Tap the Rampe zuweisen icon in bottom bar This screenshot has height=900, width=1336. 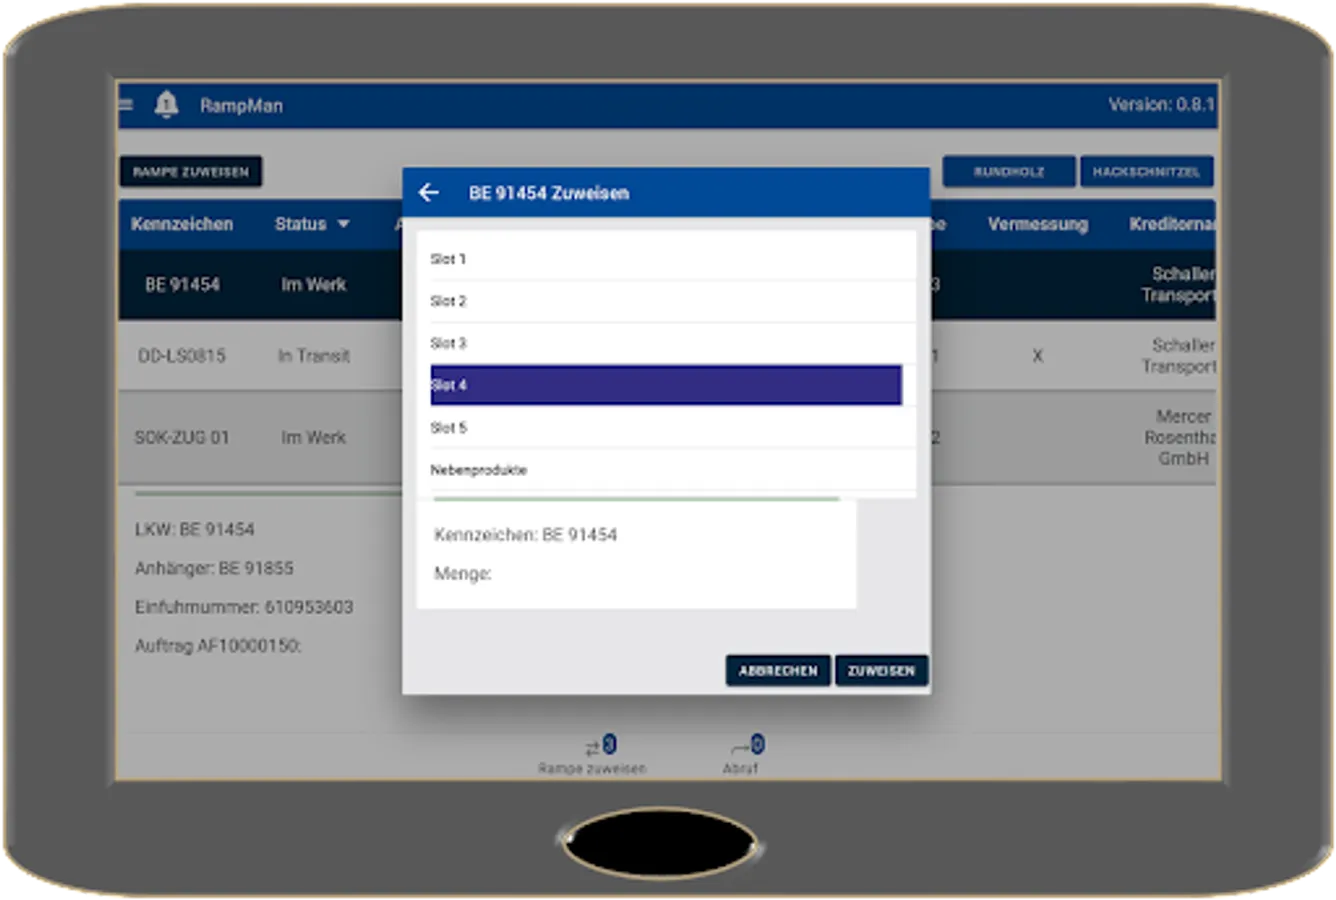coord(590,748)
